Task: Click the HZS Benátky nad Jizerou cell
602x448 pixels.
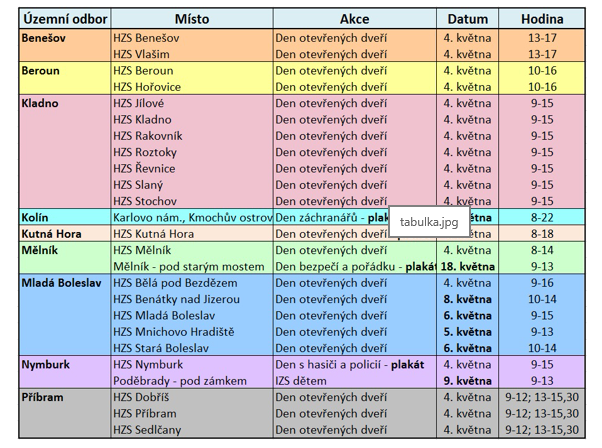Action: pos(192,299)
